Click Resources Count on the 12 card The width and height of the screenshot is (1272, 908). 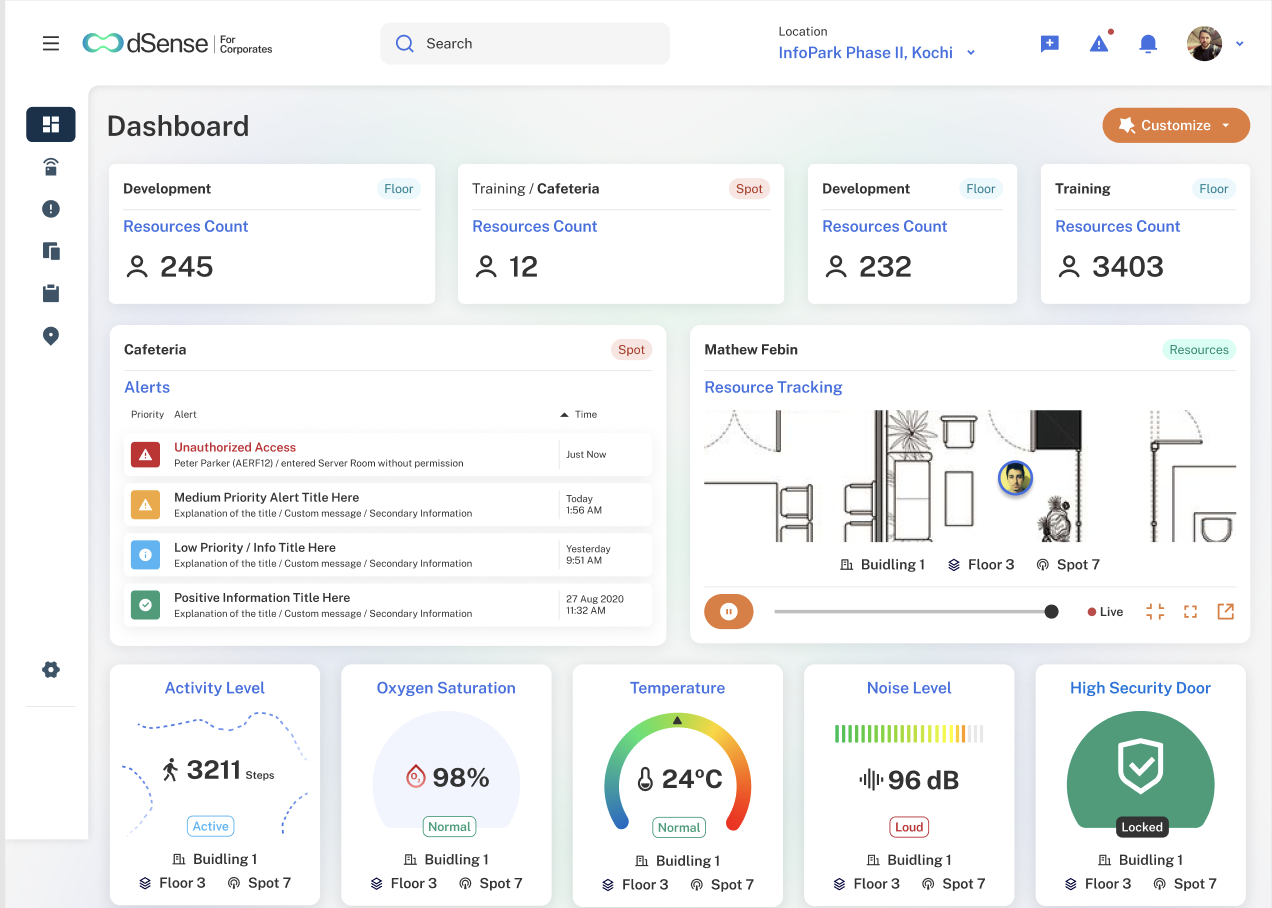pos(534,227)
